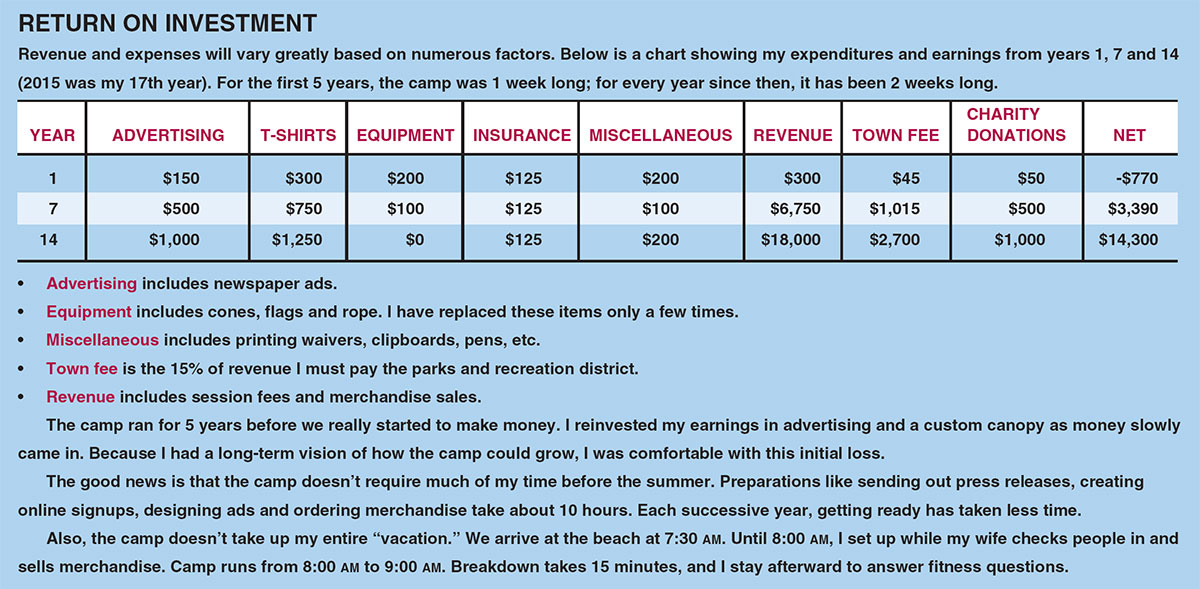Click the RETURN ON INVESTMENT heading
The height and width of the screenshot is (589, 1200).
point(168,23)
